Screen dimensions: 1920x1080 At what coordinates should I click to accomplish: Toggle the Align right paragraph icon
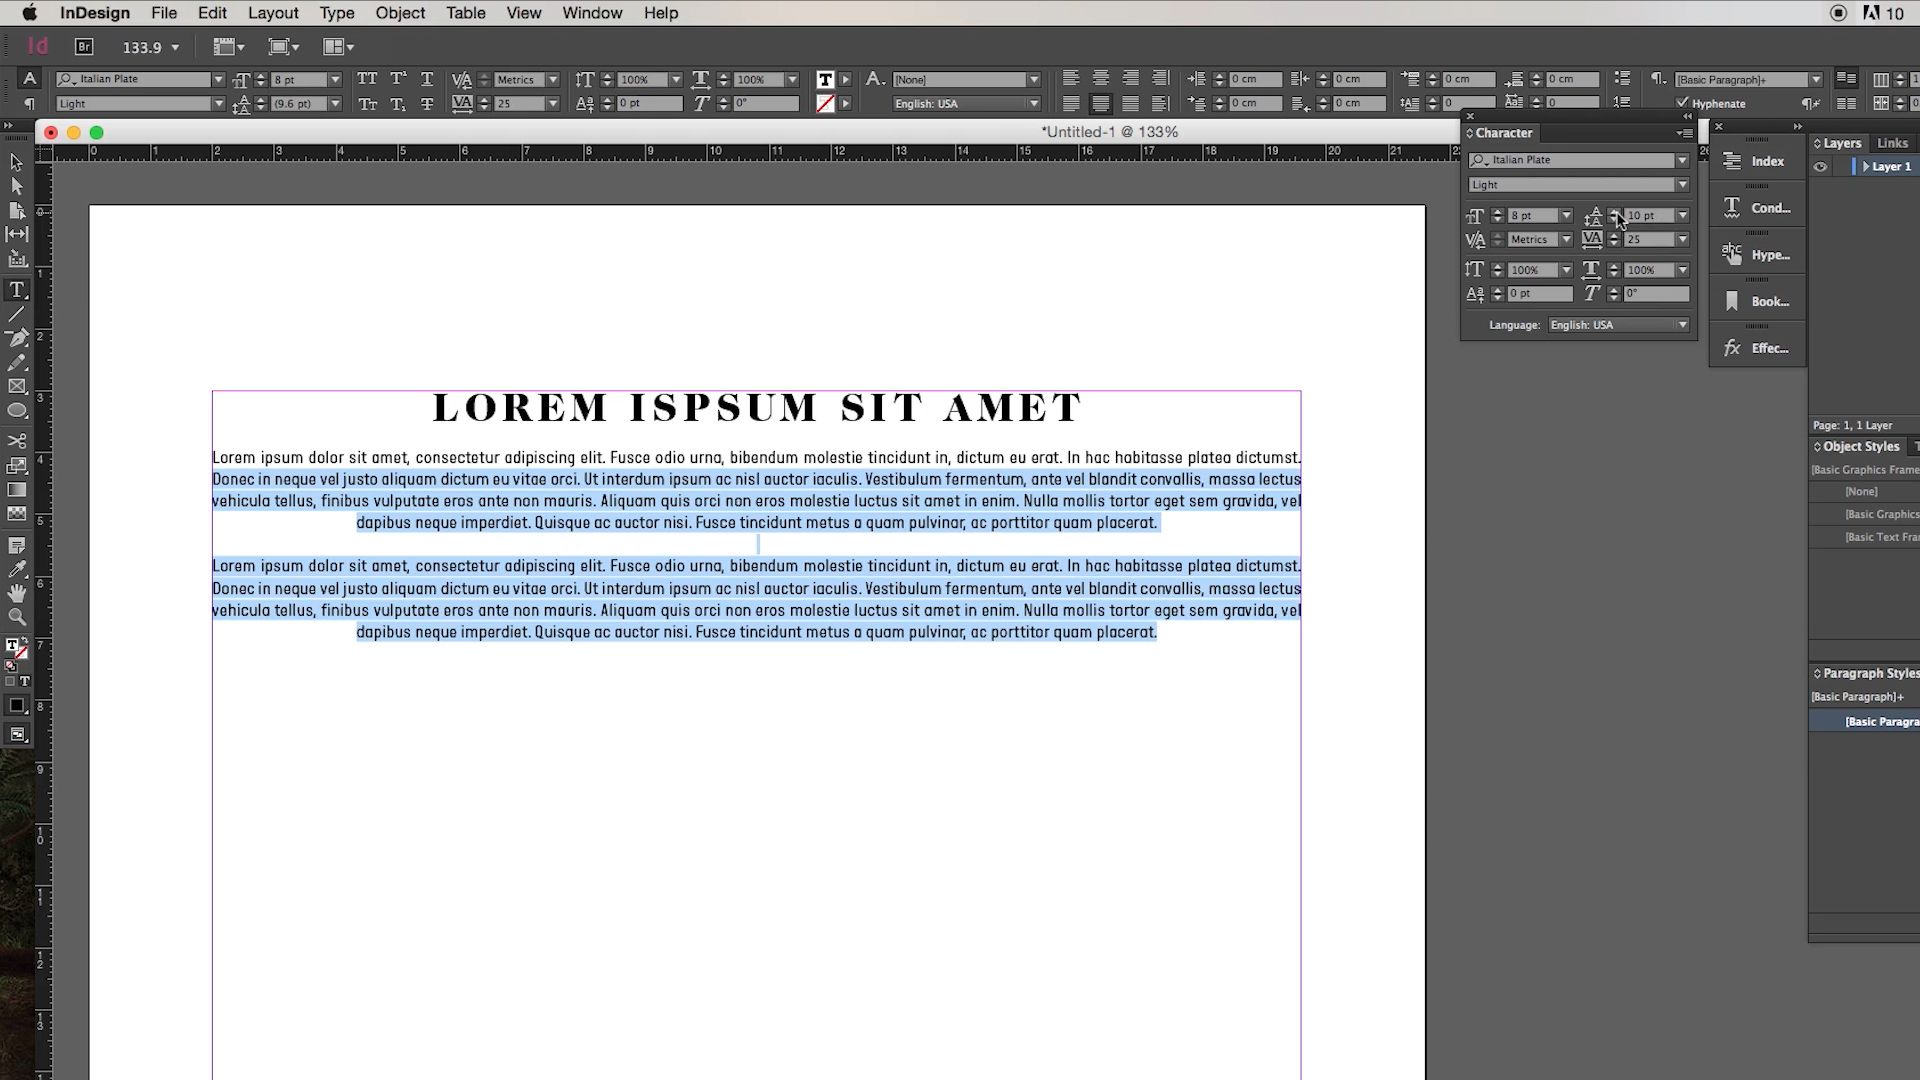click(1130, 78)
